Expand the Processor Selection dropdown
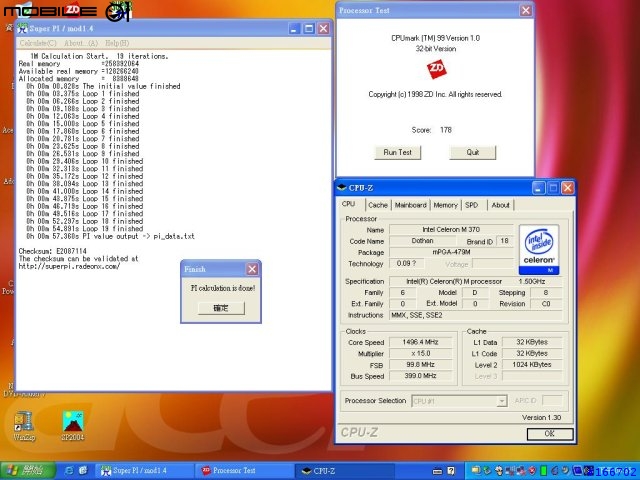640x480 pixels. click(x=502, y=401)
